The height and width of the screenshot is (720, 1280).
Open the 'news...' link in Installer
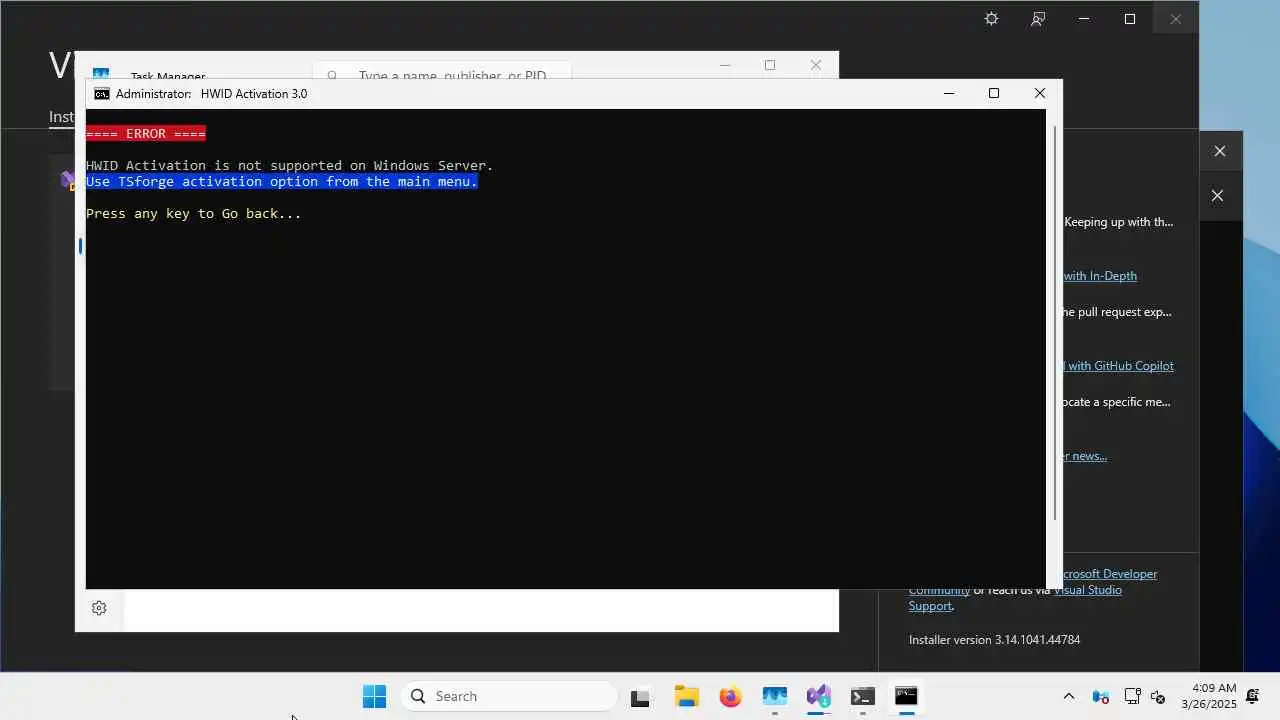click(x=1085, y=456)
